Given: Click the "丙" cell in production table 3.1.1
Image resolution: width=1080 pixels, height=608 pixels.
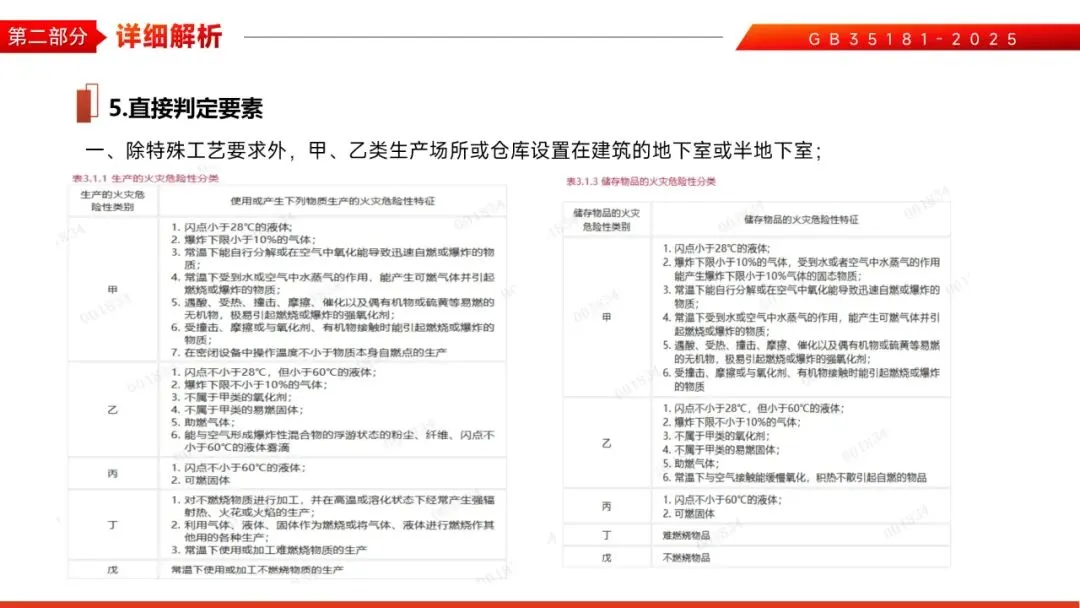Looking at the screenshot, I should click(113, 474).
